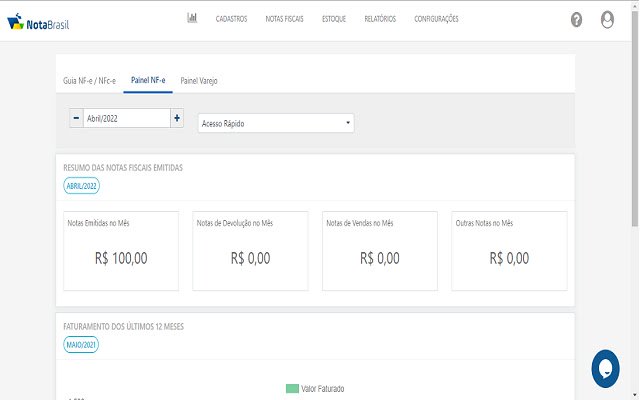Open the Notas Fiscais menu
640x400 pixels.
click(x=284, y=19)
